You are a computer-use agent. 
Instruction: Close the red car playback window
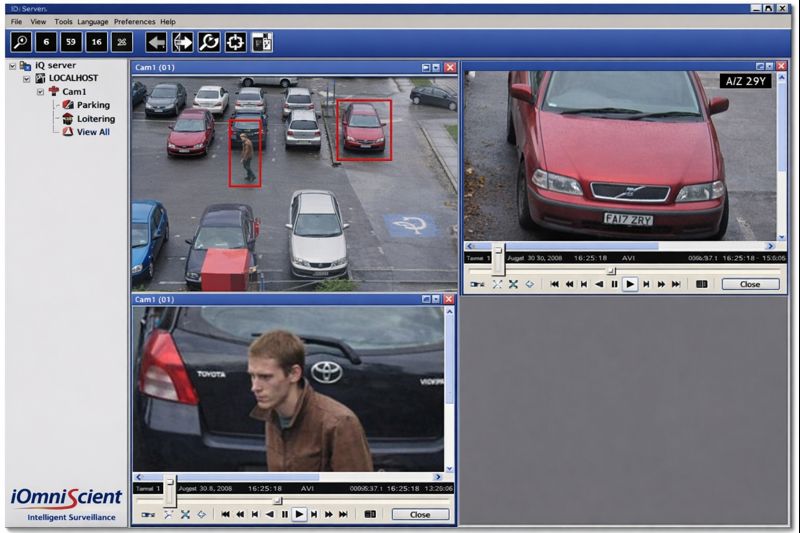click(x=751, y=284)
